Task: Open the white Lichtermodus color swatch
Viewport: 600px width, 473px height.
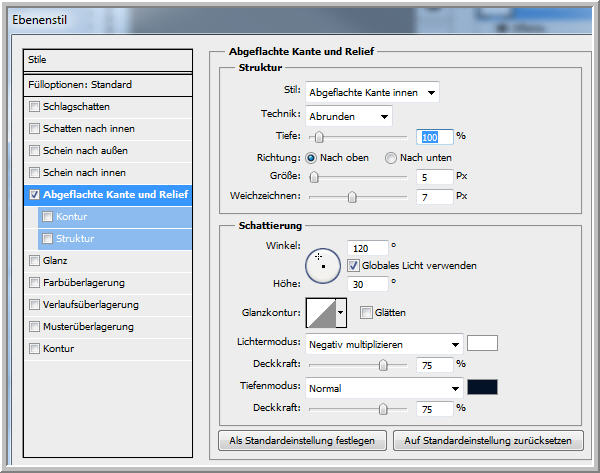Action: tap(483, 343)
